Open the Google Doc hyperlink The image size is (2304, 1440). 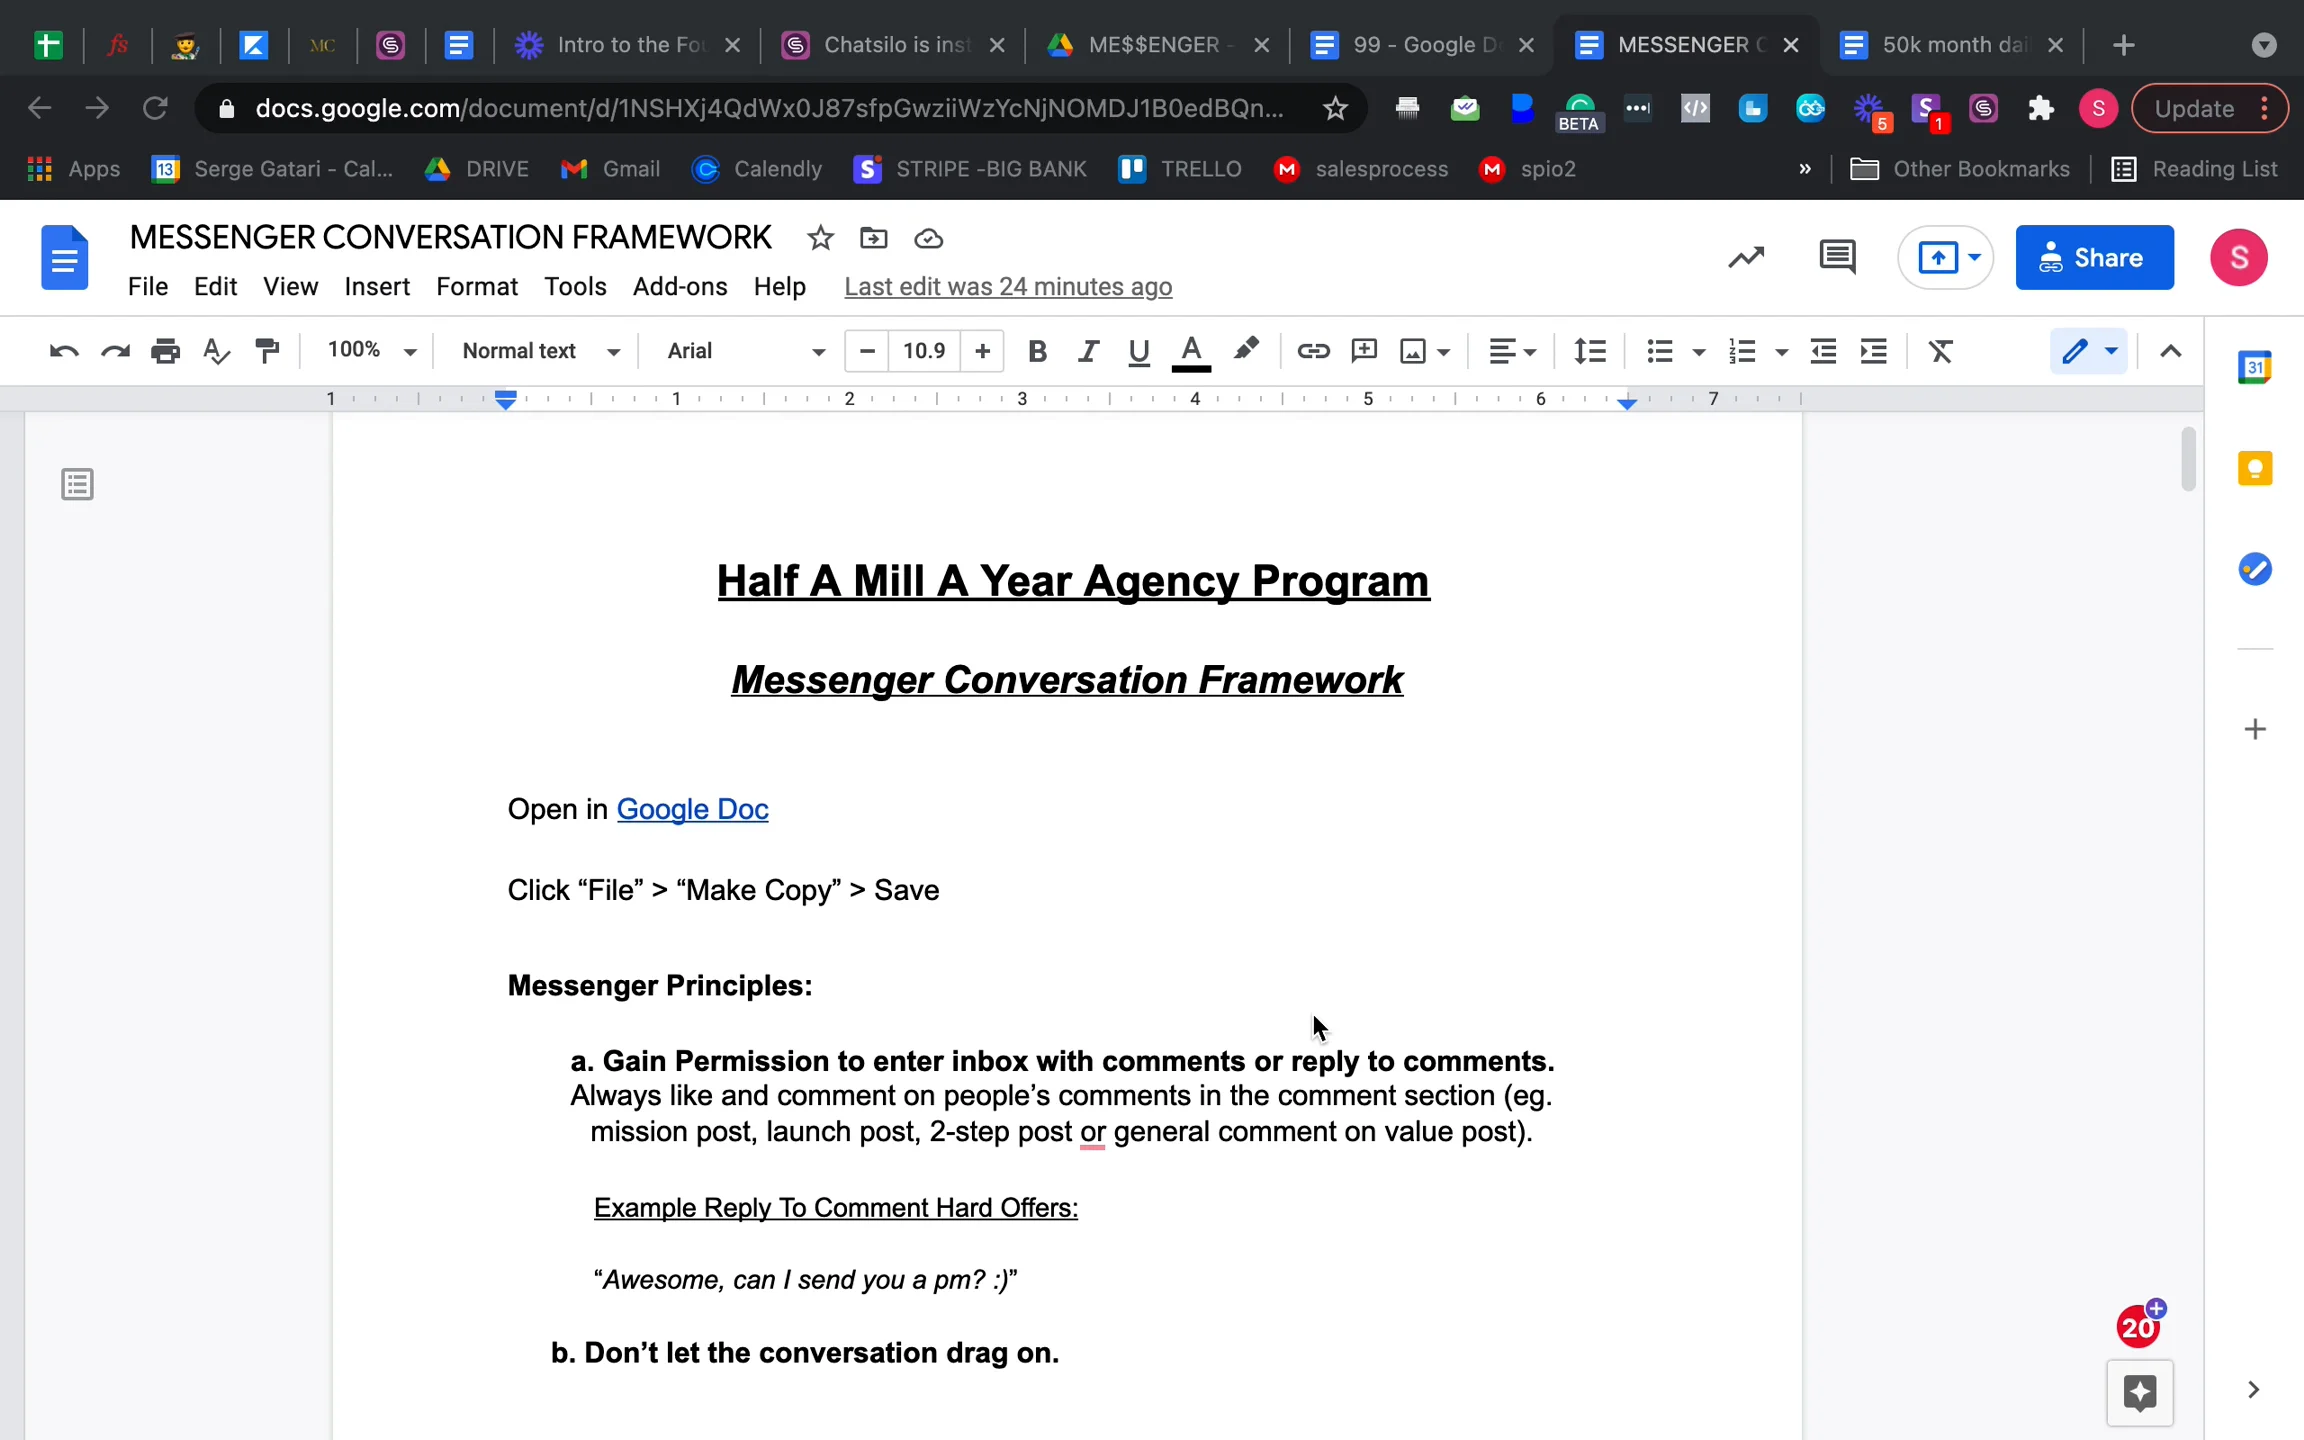coord(692,809)
